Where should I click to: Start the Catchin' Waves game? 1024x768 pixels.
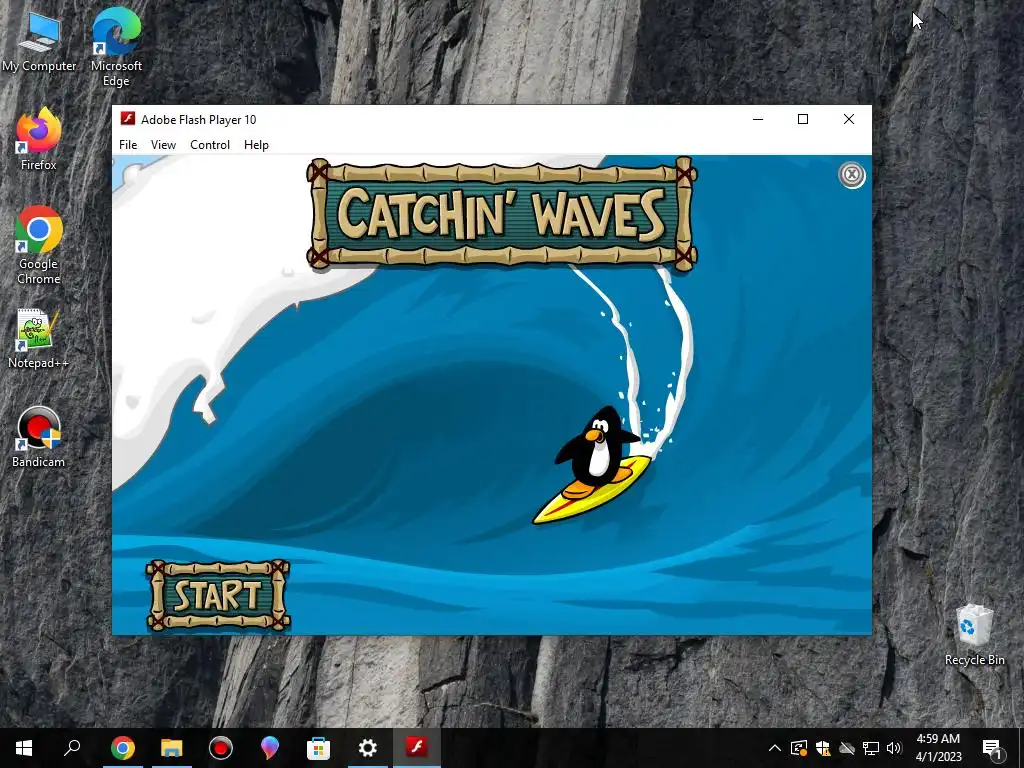(218, 595)
